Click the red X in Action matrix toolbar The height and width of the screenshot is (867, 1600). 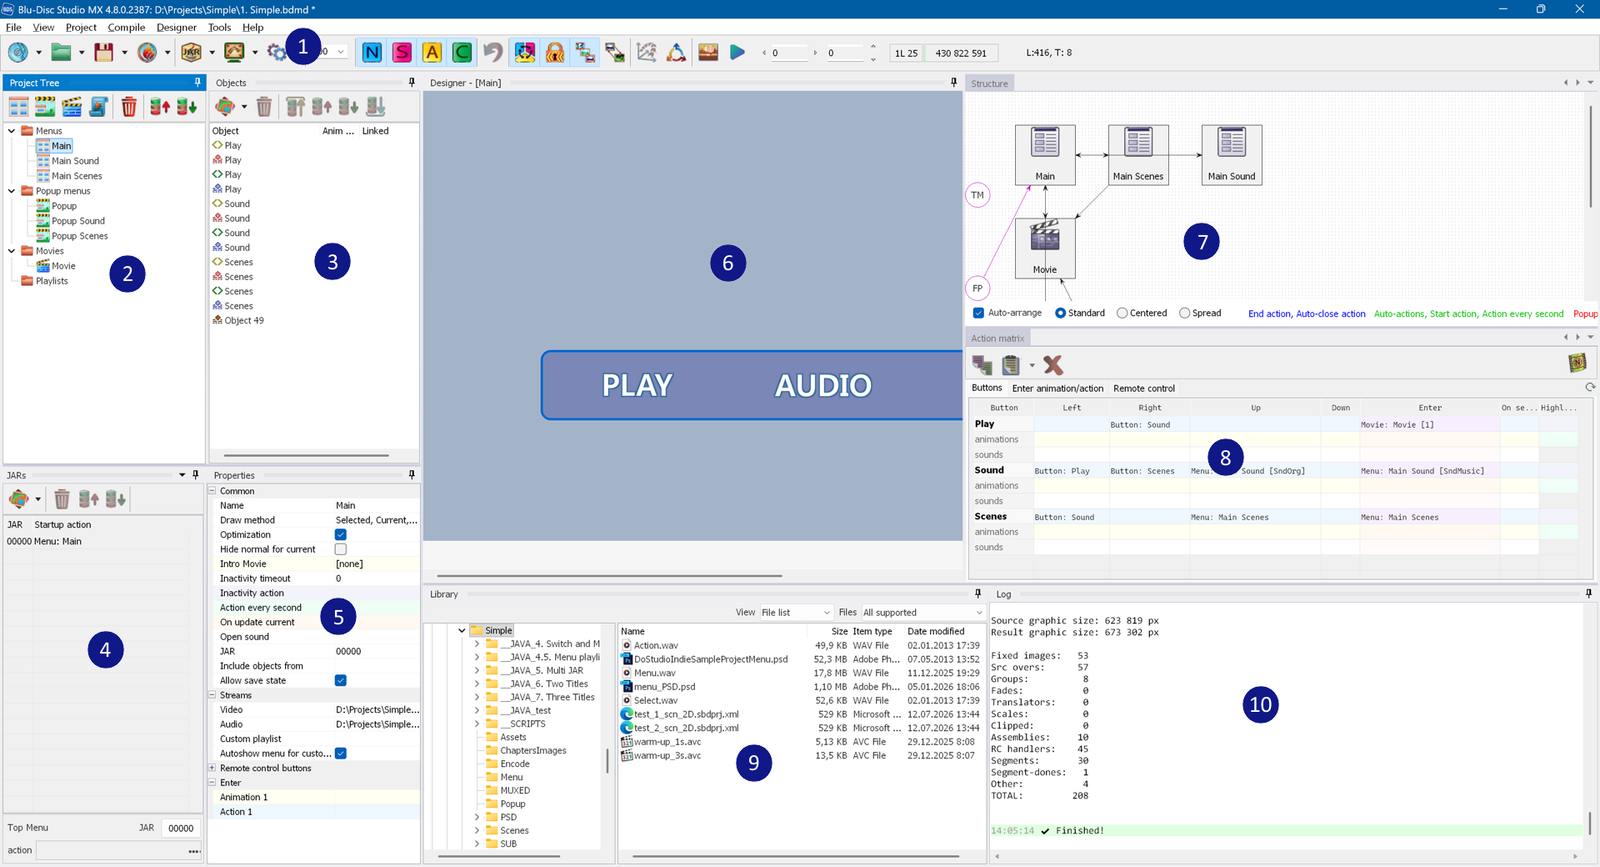pyautogui.click(x=1053, y=365)
